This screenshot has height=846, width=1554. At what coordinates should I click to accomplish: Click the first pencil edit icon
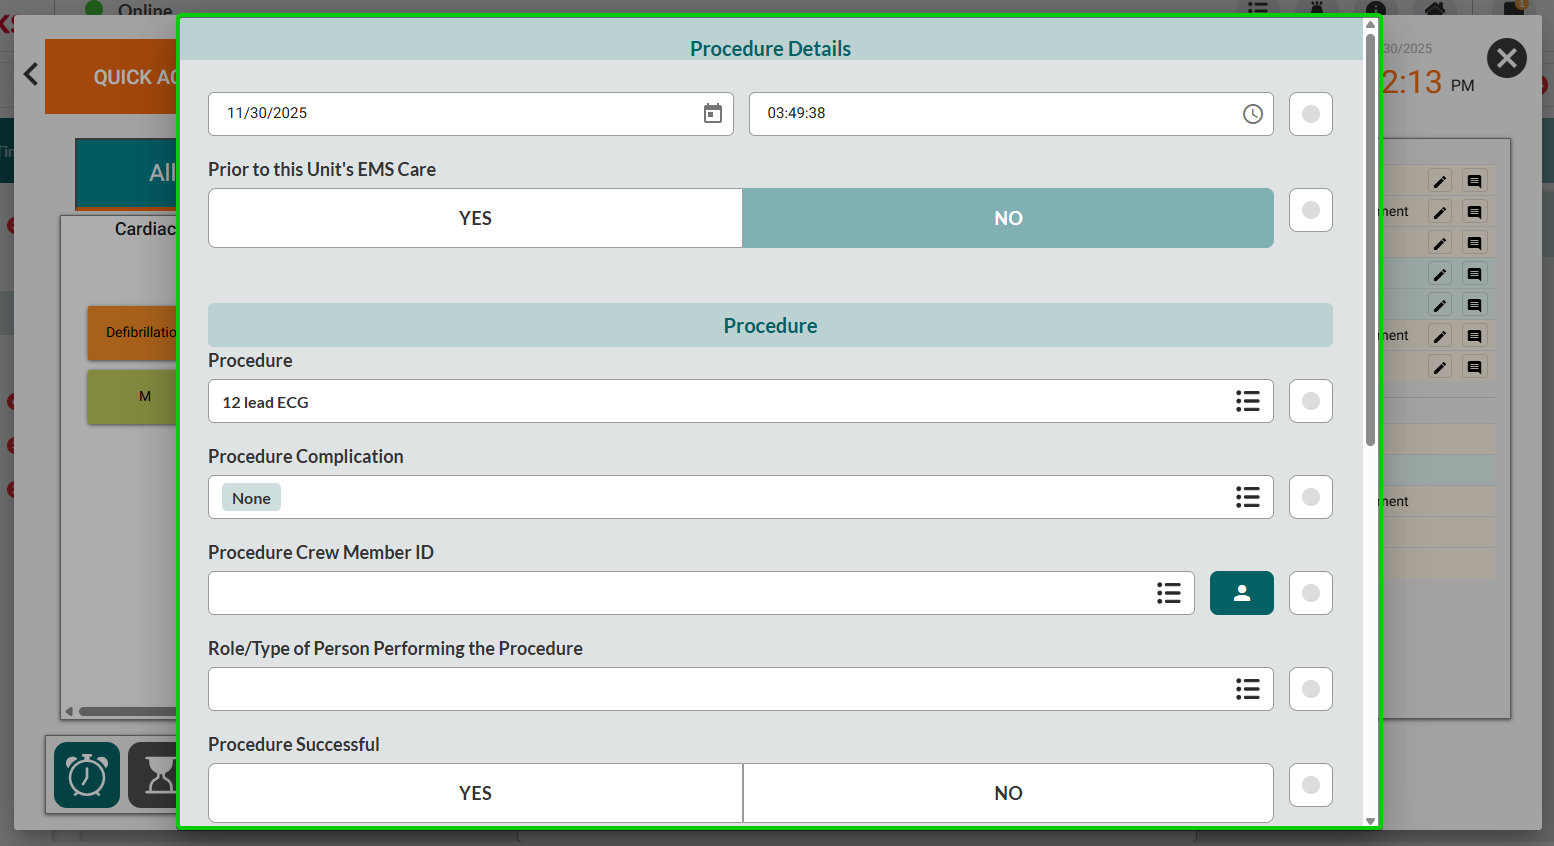coord(1439,181)
